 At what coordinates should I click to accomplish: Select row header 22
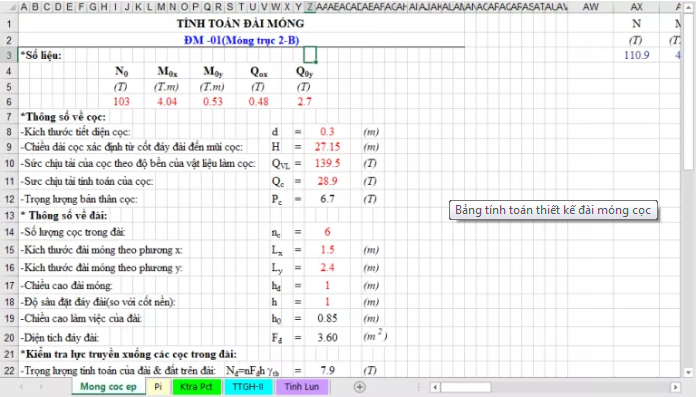pos(9,370)
